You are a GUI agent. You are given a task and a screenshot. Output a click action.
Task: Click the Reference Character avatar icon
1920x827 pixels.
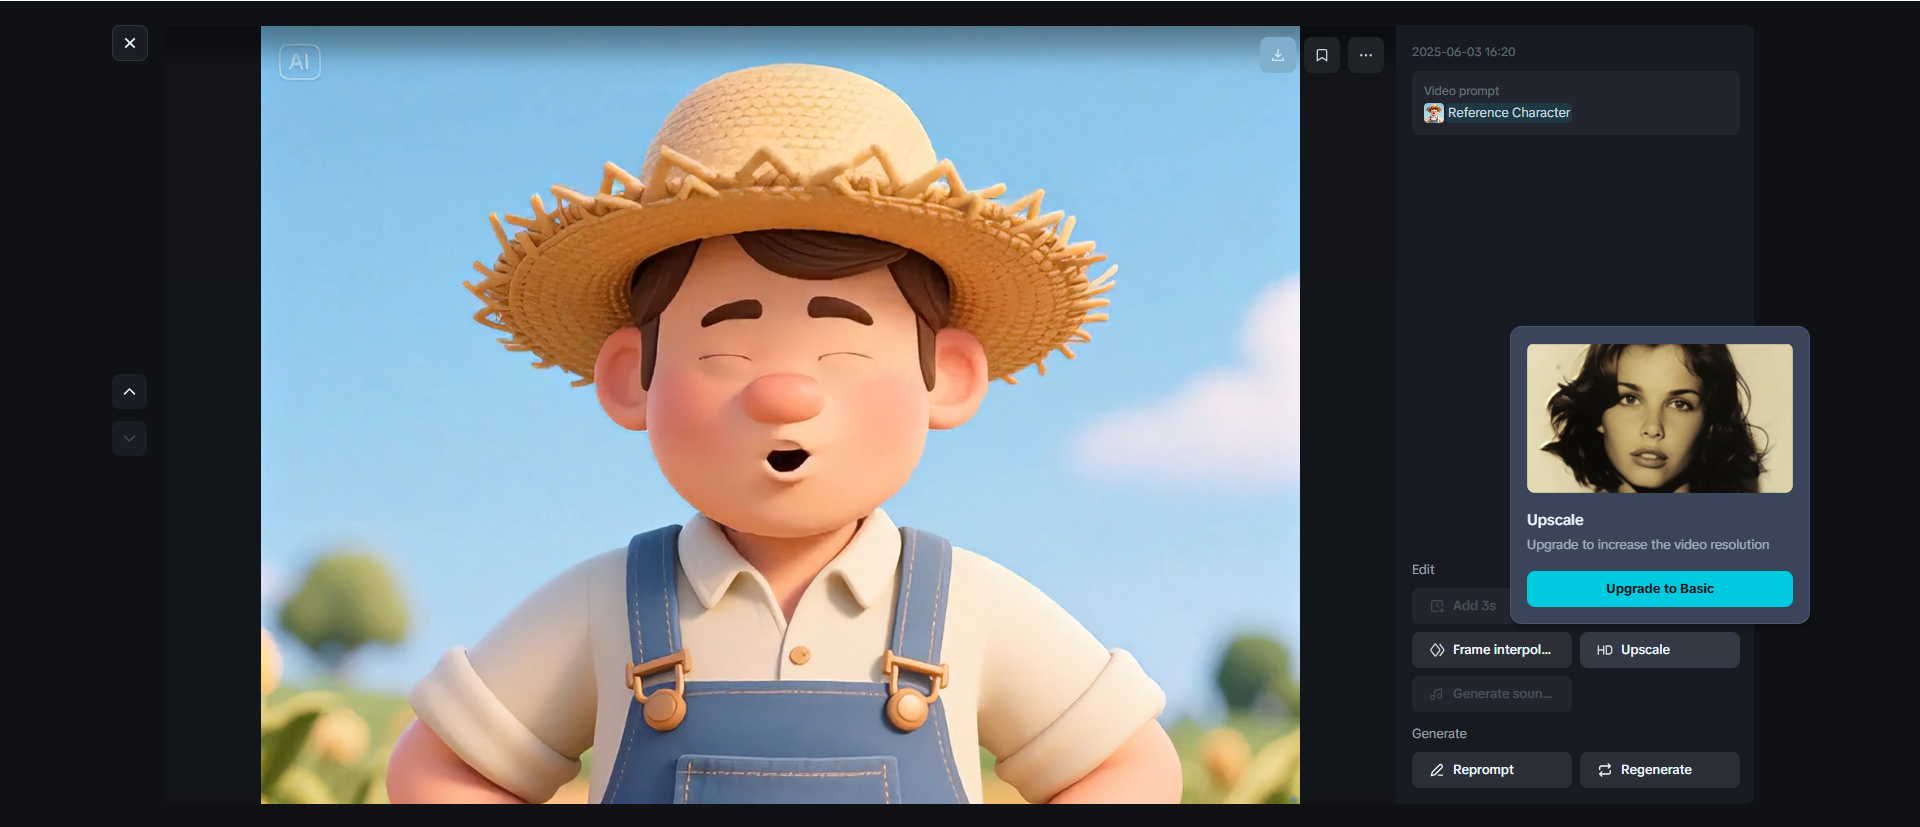tap(1434, 113)
